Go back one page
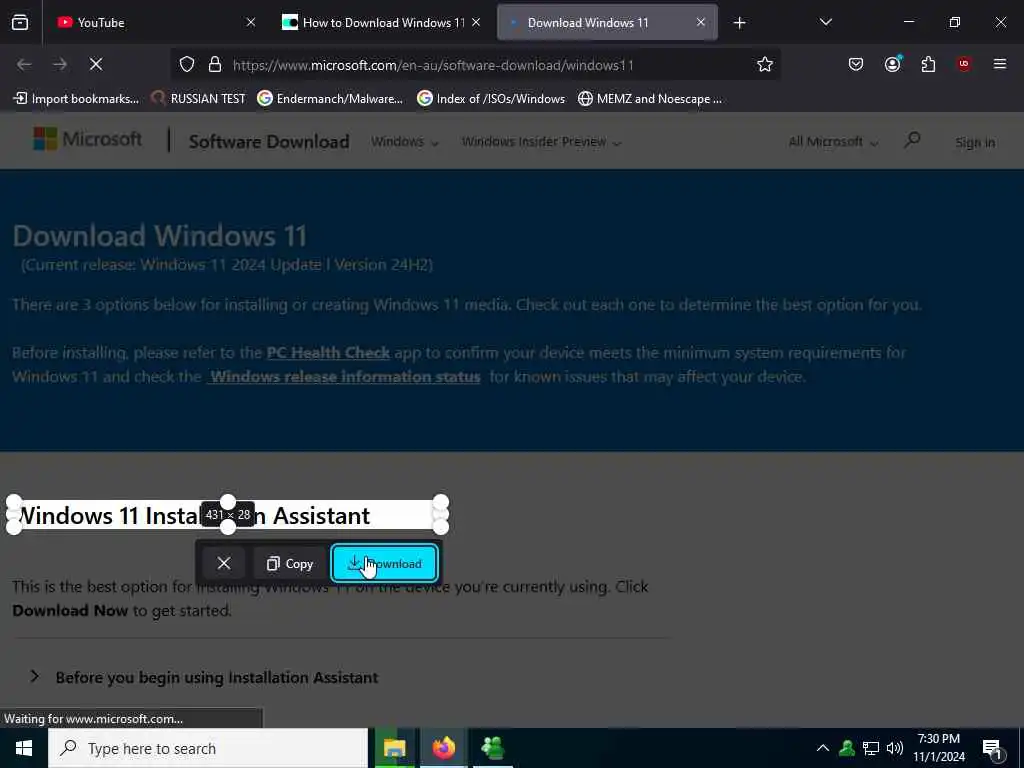The image size is (1024, 768). [x=24, y=64]
